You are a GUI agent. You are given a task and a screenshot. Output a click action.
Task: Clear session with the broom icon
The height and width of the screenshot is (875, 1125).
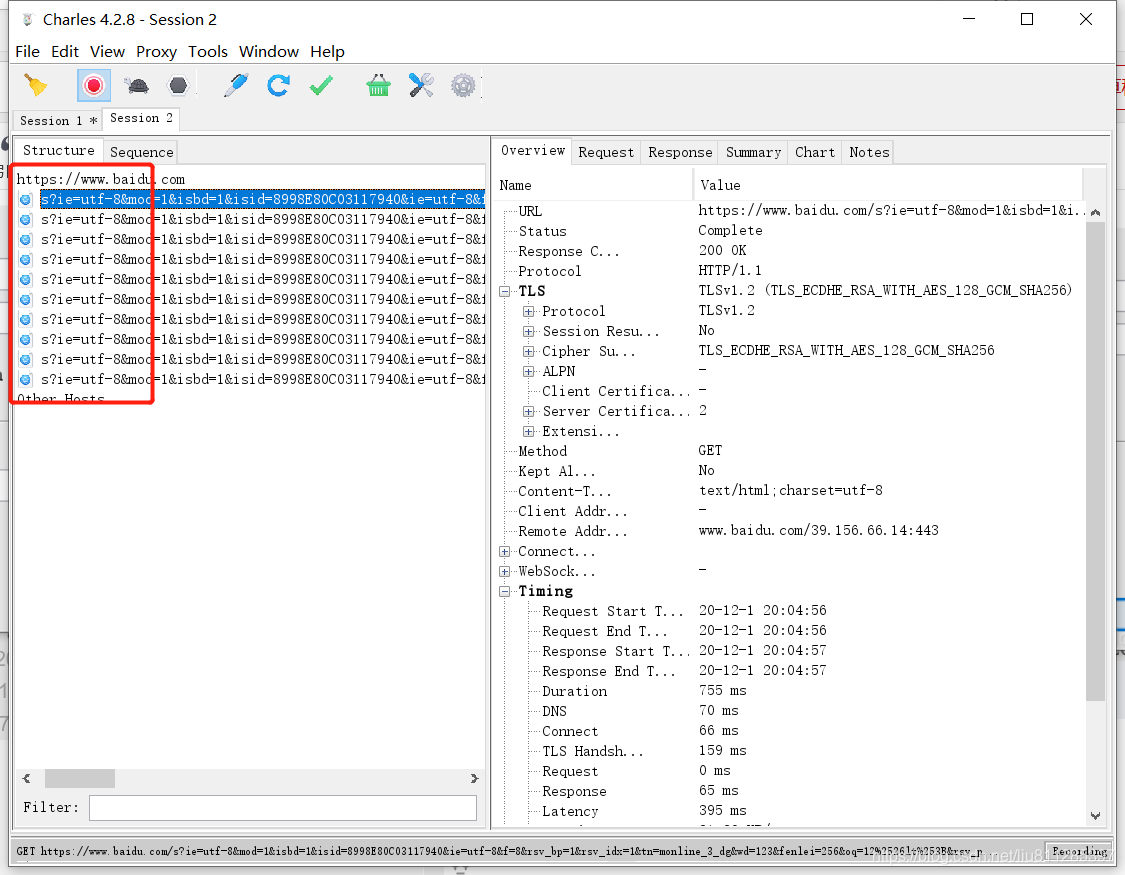(35, 85)
